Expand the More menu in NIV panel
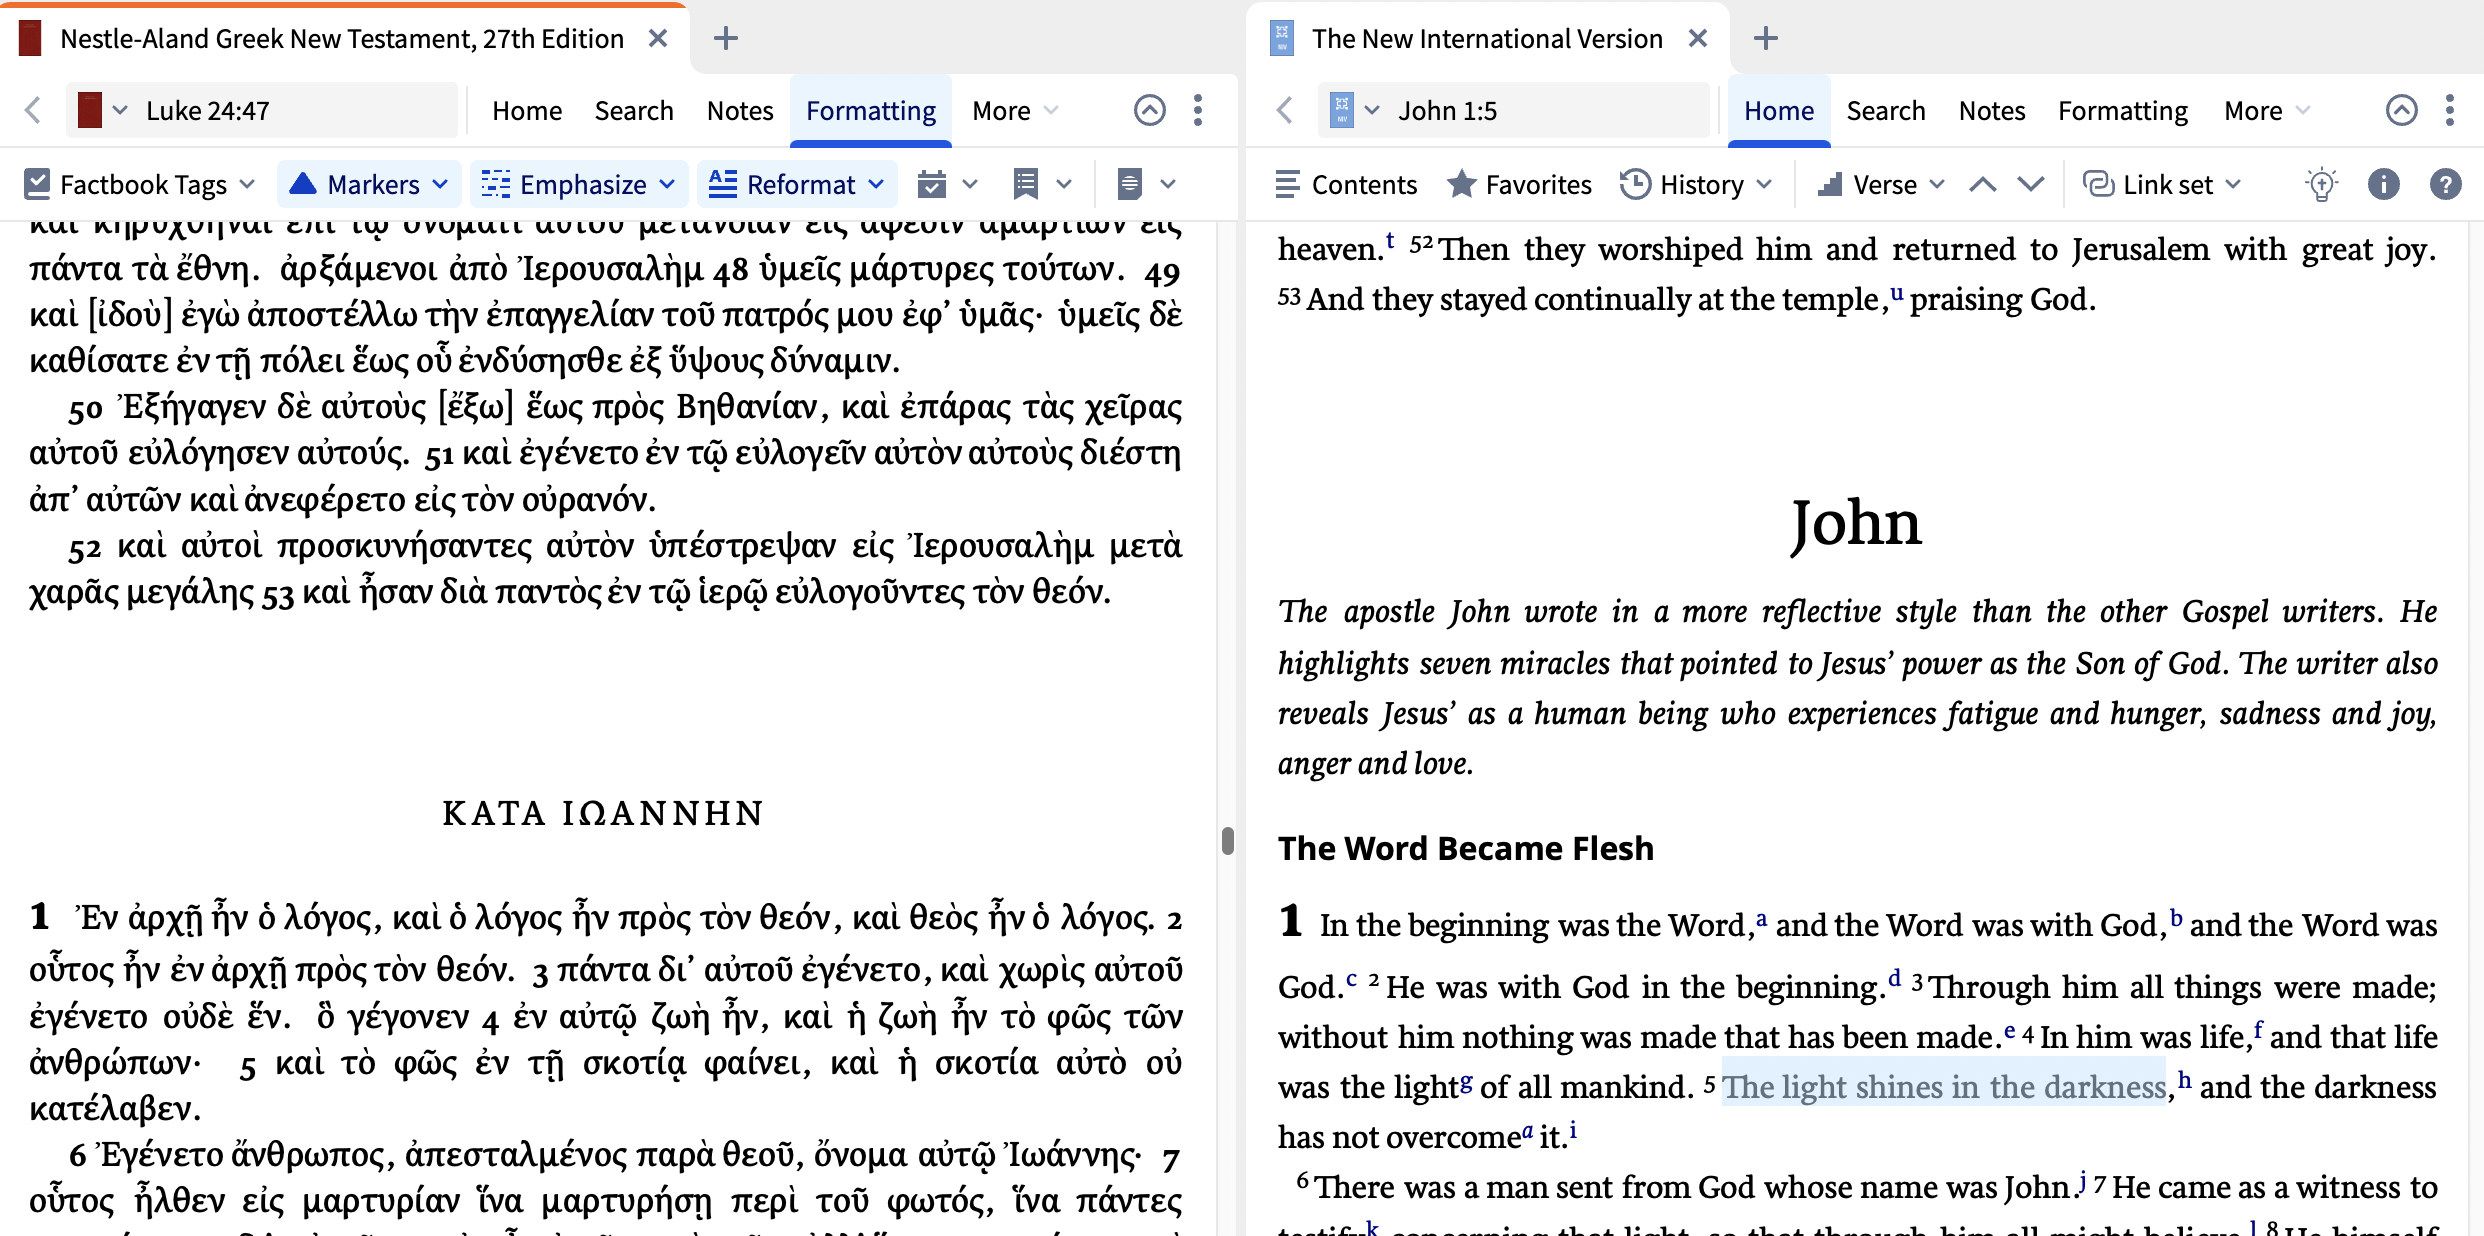This screenshot has width=2484, height=1236. (x=2266, y=111)
